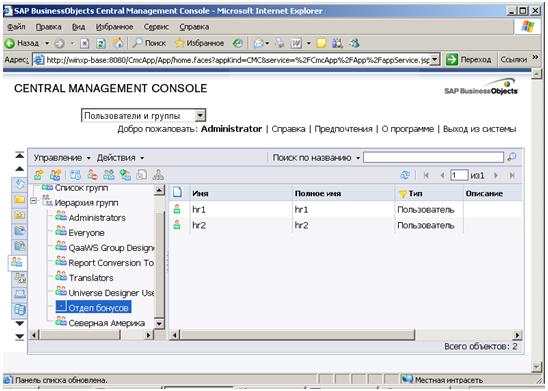548x391 pixels.
Task: Click the table's horizontal scrollbar thumb
Action: (297, 335)
